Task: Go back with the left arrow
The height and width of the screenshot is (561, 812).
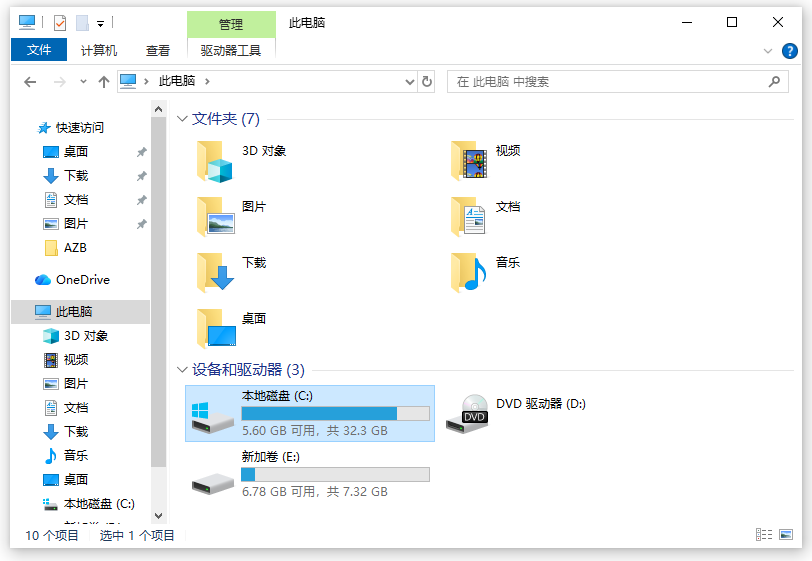Action: tap(30, 82)
